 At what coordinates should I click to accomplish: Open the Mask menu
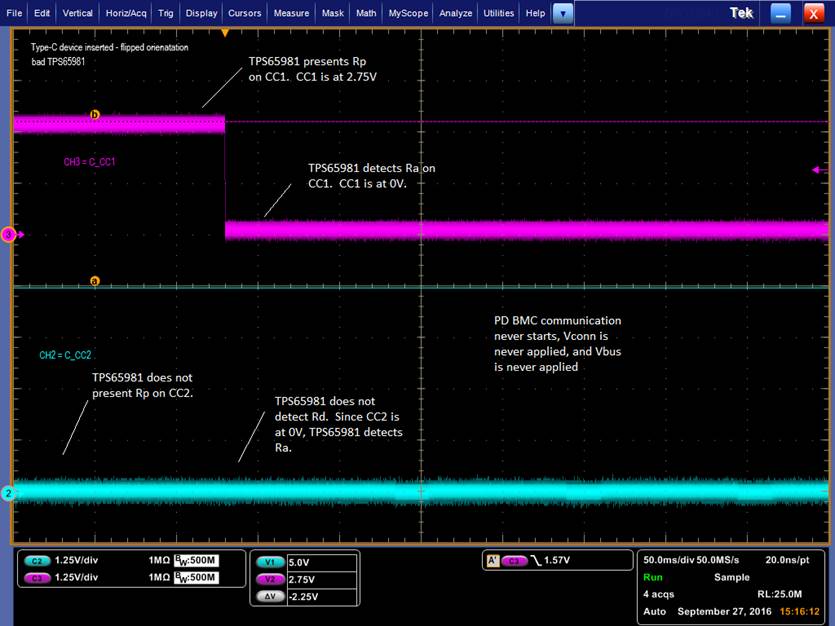coord(332,13)
